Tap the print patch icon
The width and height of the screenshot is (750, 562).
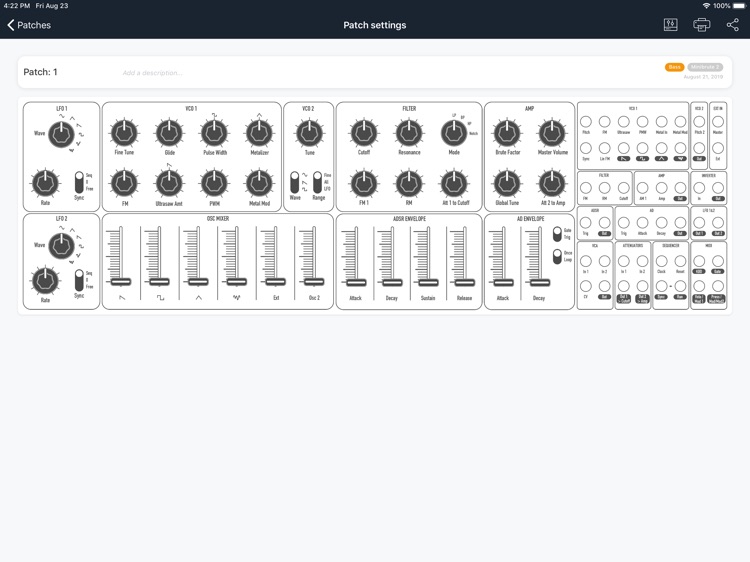701,25
